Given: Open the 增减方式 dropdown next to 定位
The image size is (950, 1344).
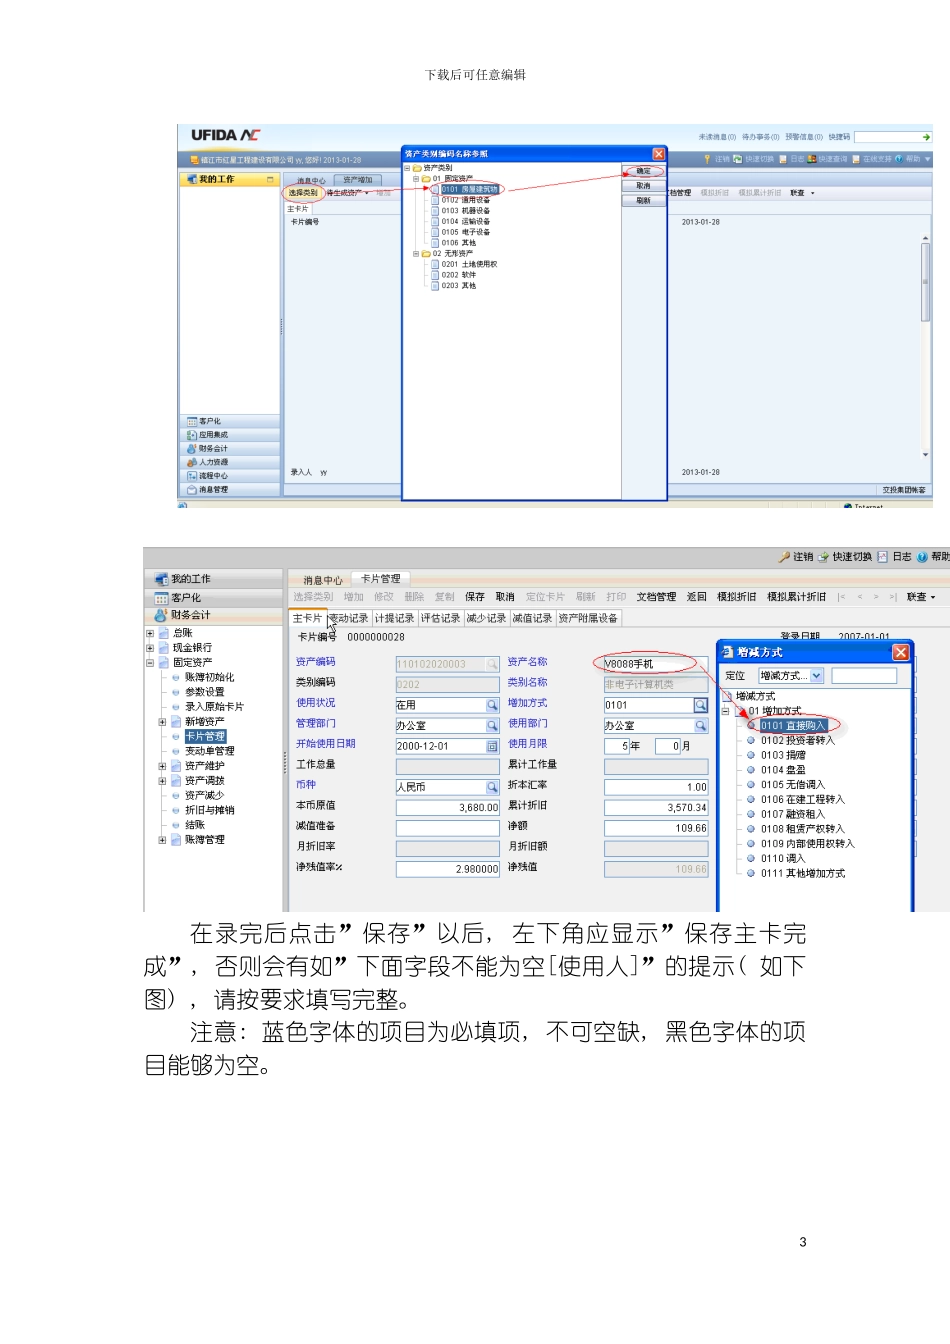Looking at the screenshot, I should pos(817,676).
